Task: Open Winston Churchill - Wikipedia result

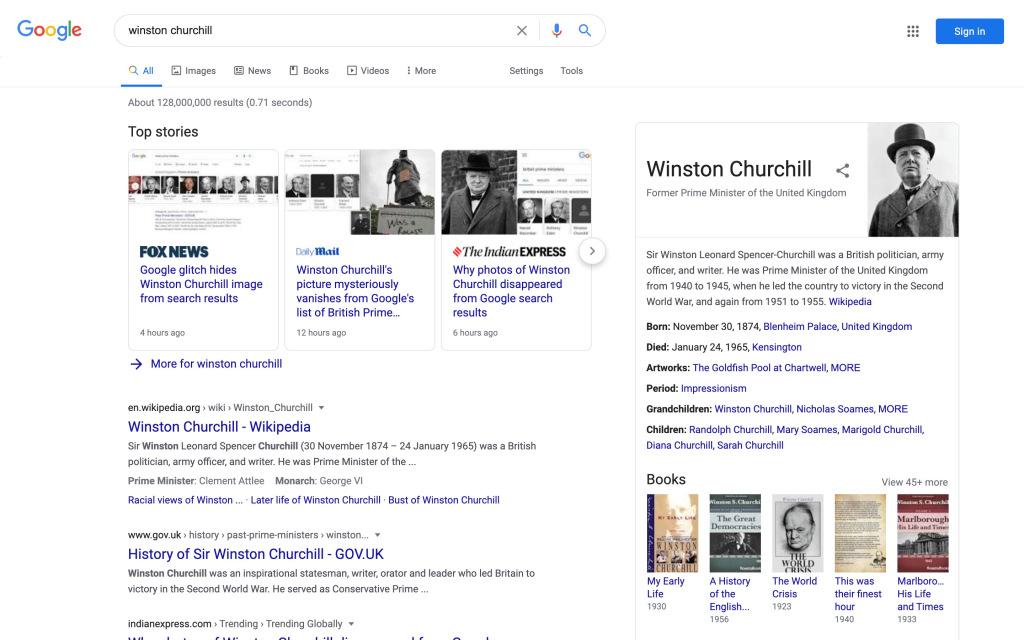Action: [219, 426]
